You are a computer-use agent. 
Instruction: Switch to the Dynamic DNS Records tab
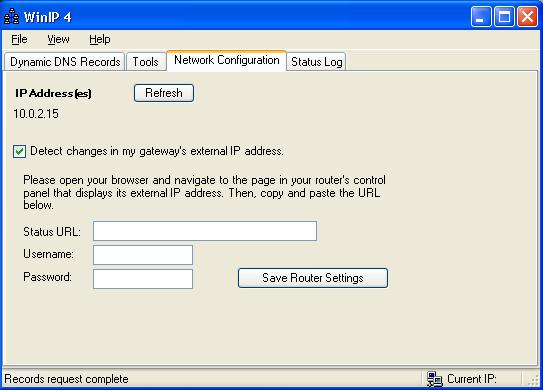[65, 62]
